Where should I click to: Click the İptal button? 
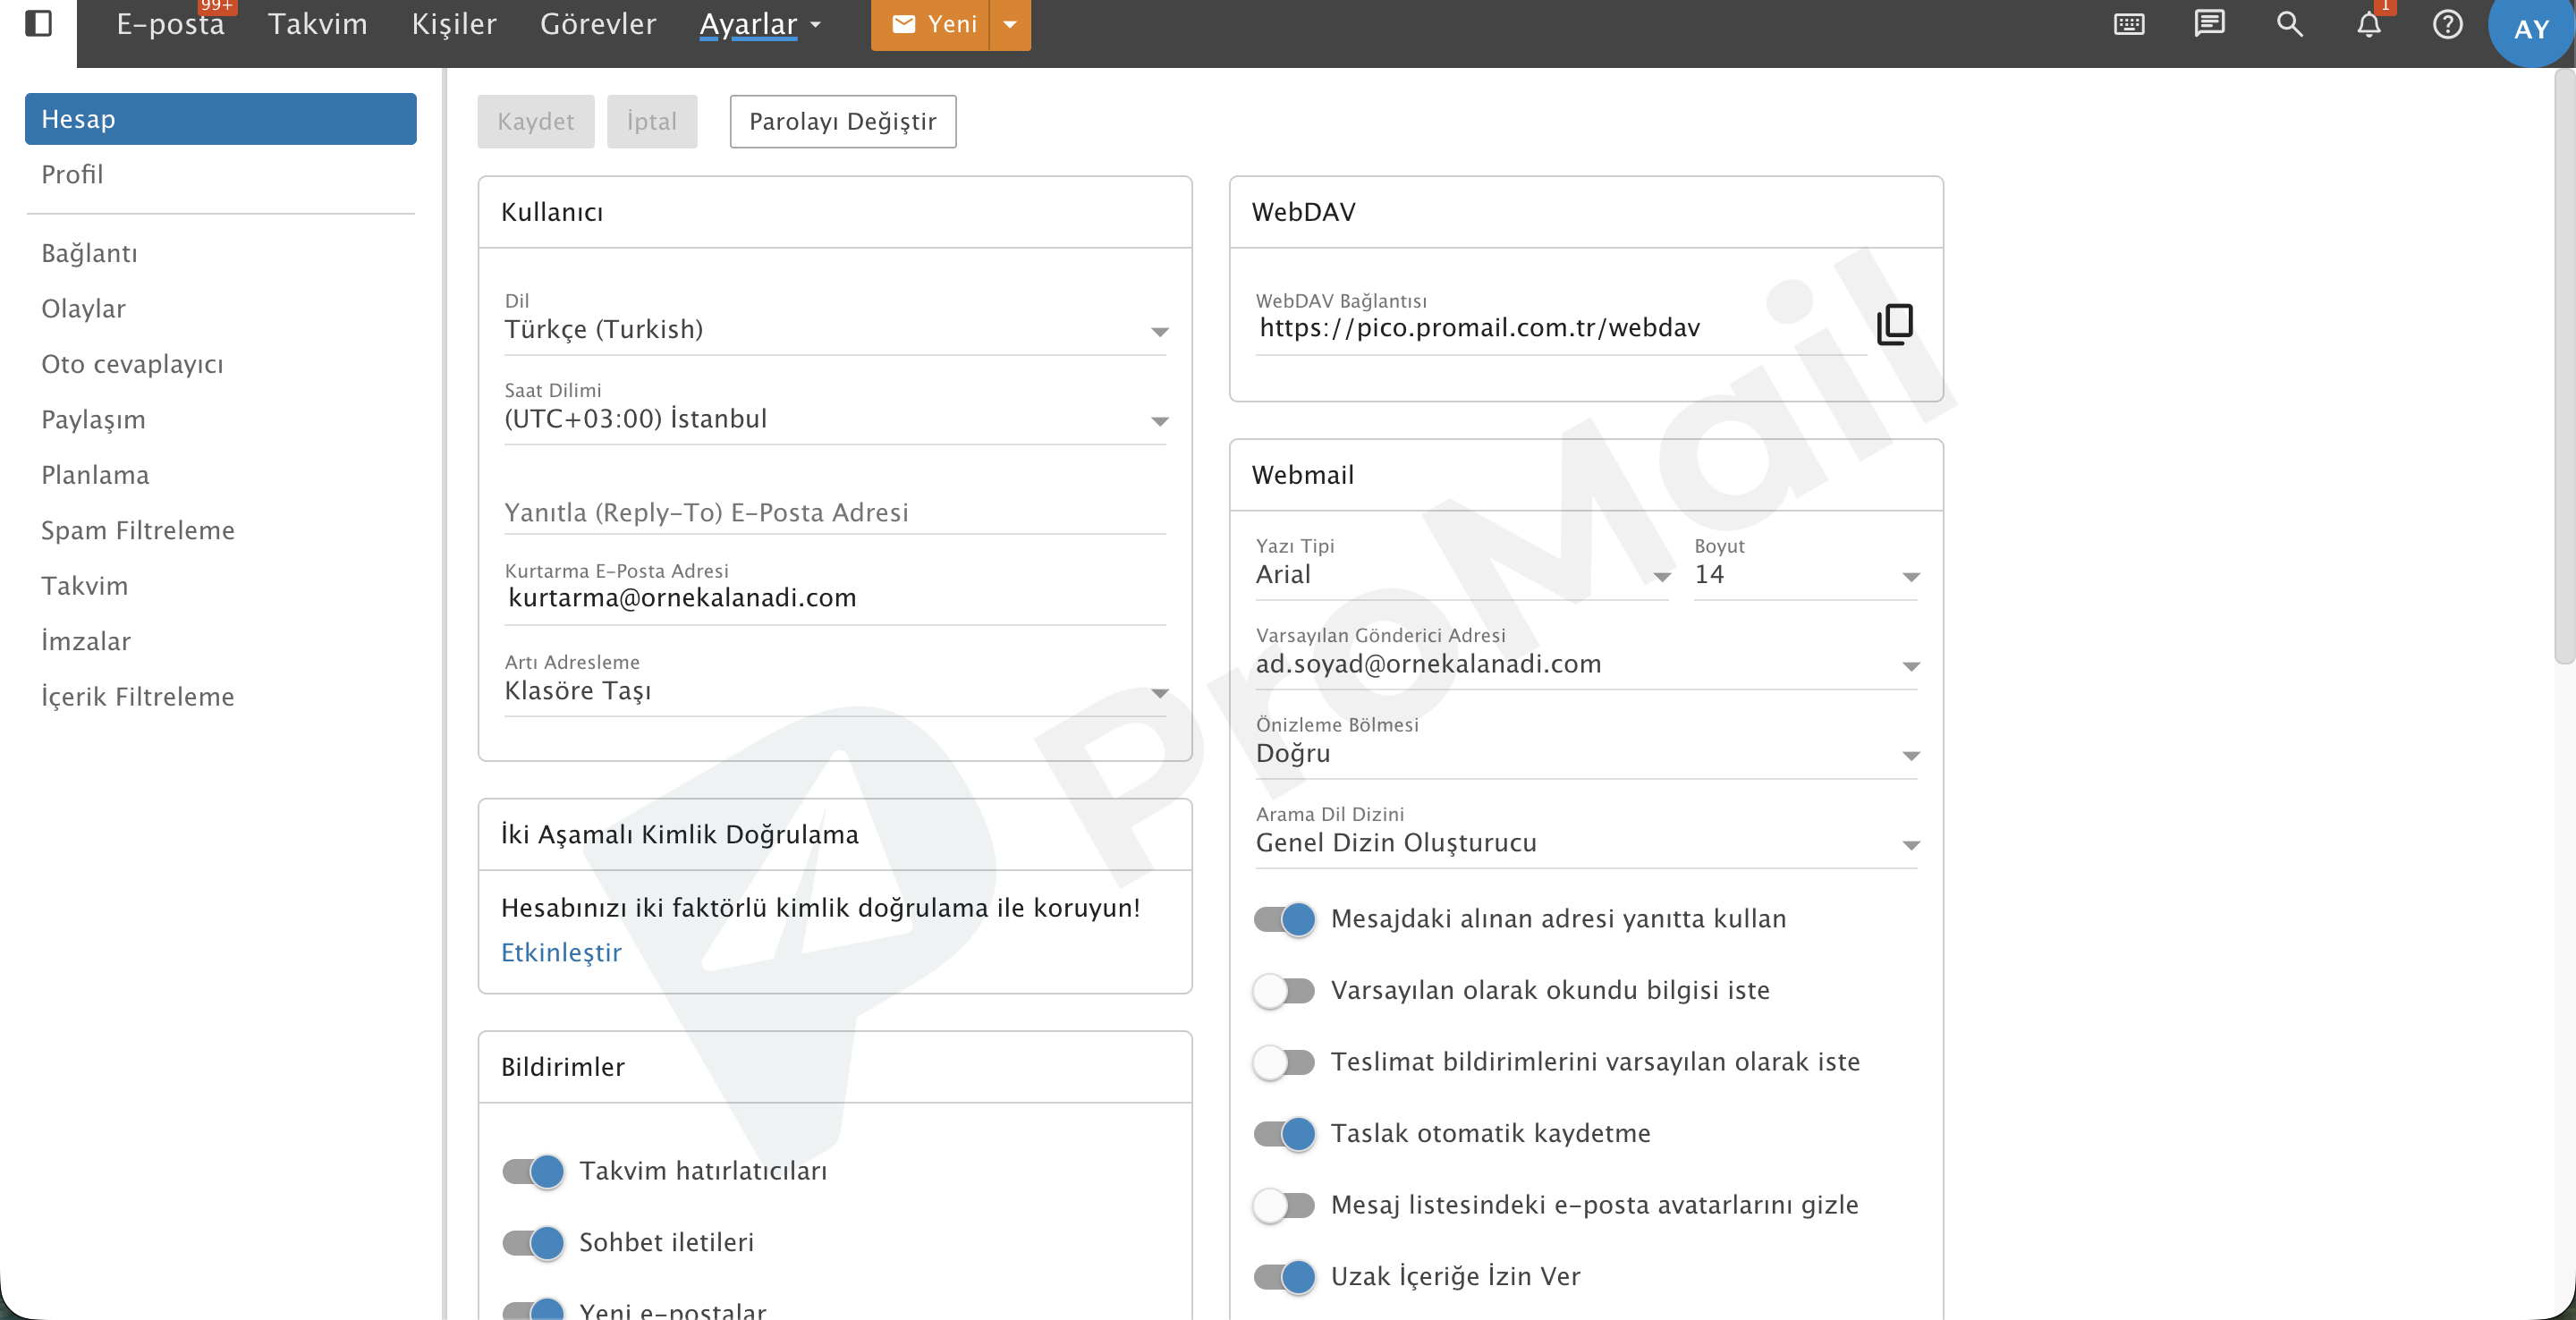652,122
